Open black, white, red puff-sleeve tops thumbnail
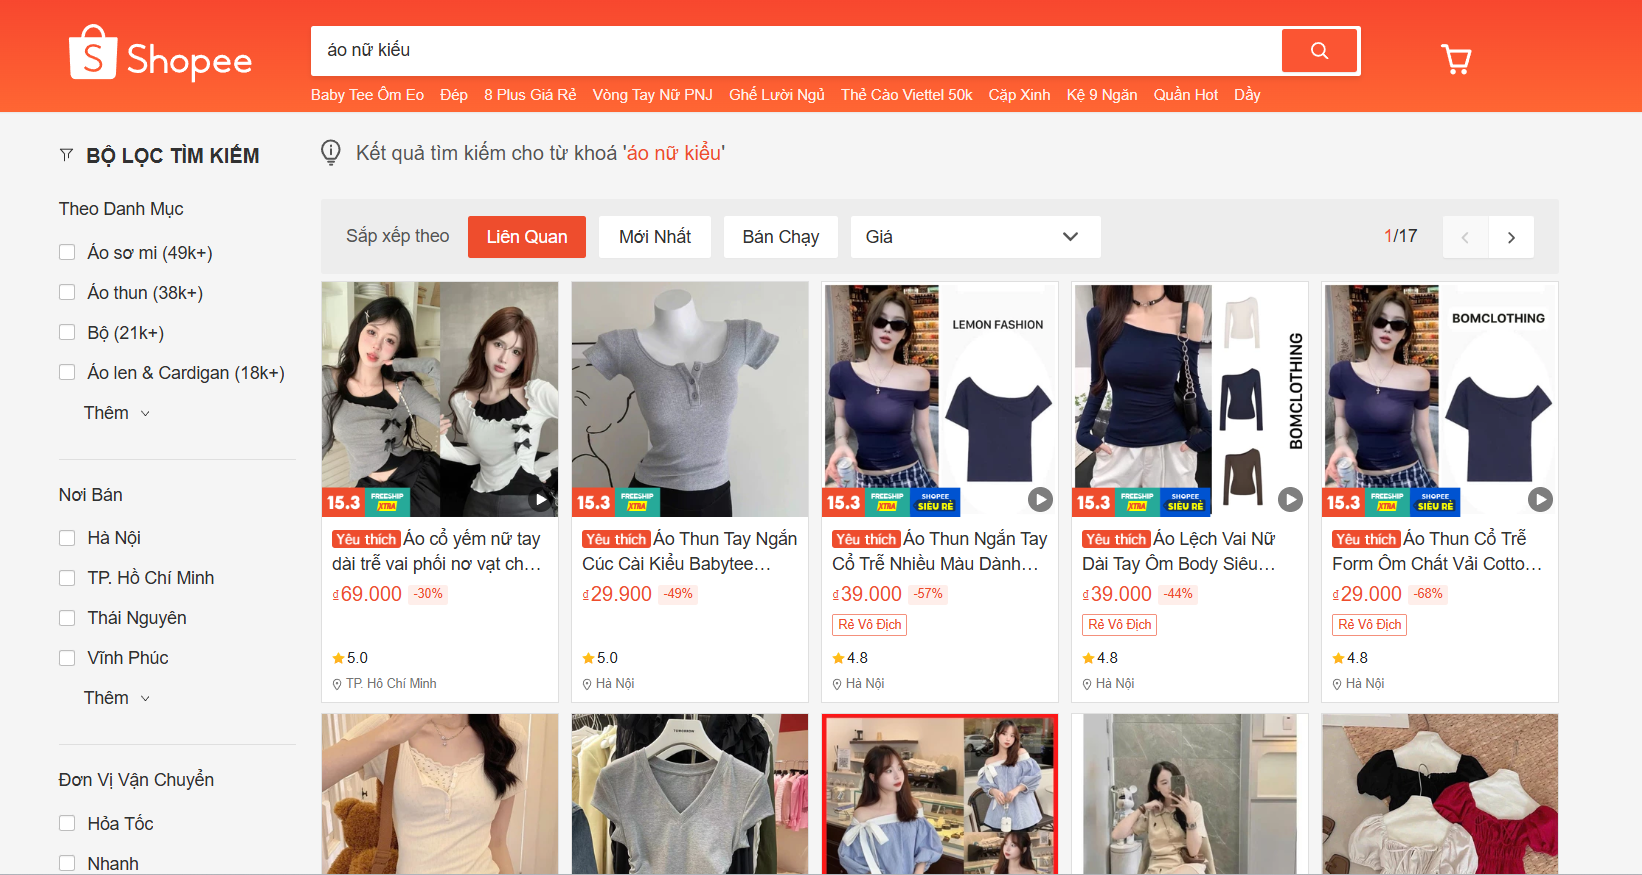The image size is (1642, 875). 1440,794
